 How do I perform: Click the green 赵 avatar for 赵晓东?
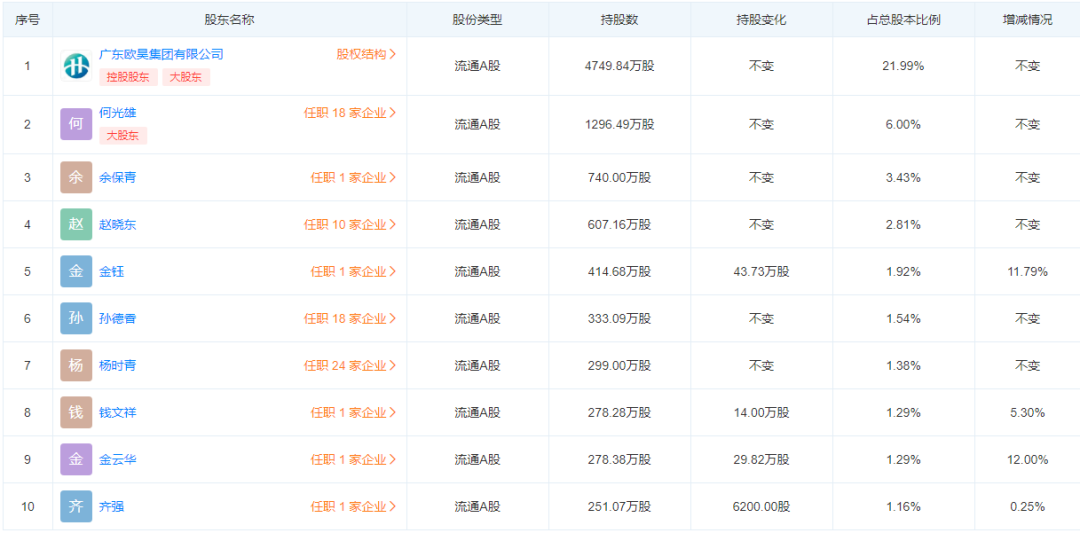click(76, 224)
